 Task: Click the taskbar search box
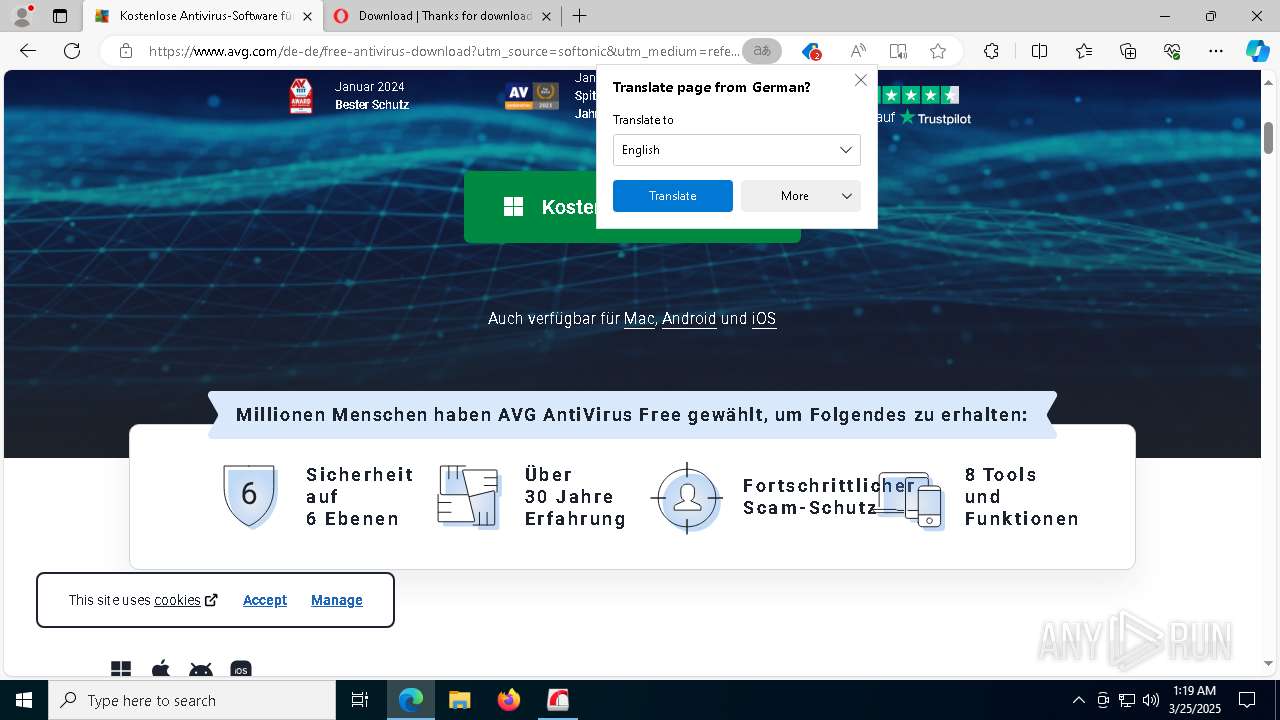[x=192, y=700]
